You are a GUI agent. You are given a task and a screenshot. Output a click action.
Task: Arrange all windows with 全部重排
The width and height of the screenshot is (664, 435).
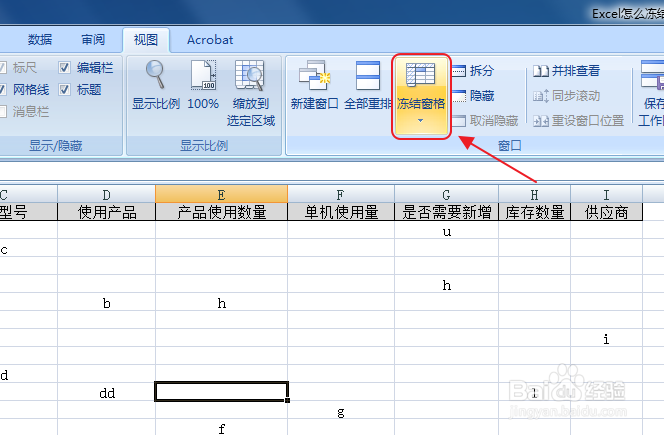tap(368, 85)
